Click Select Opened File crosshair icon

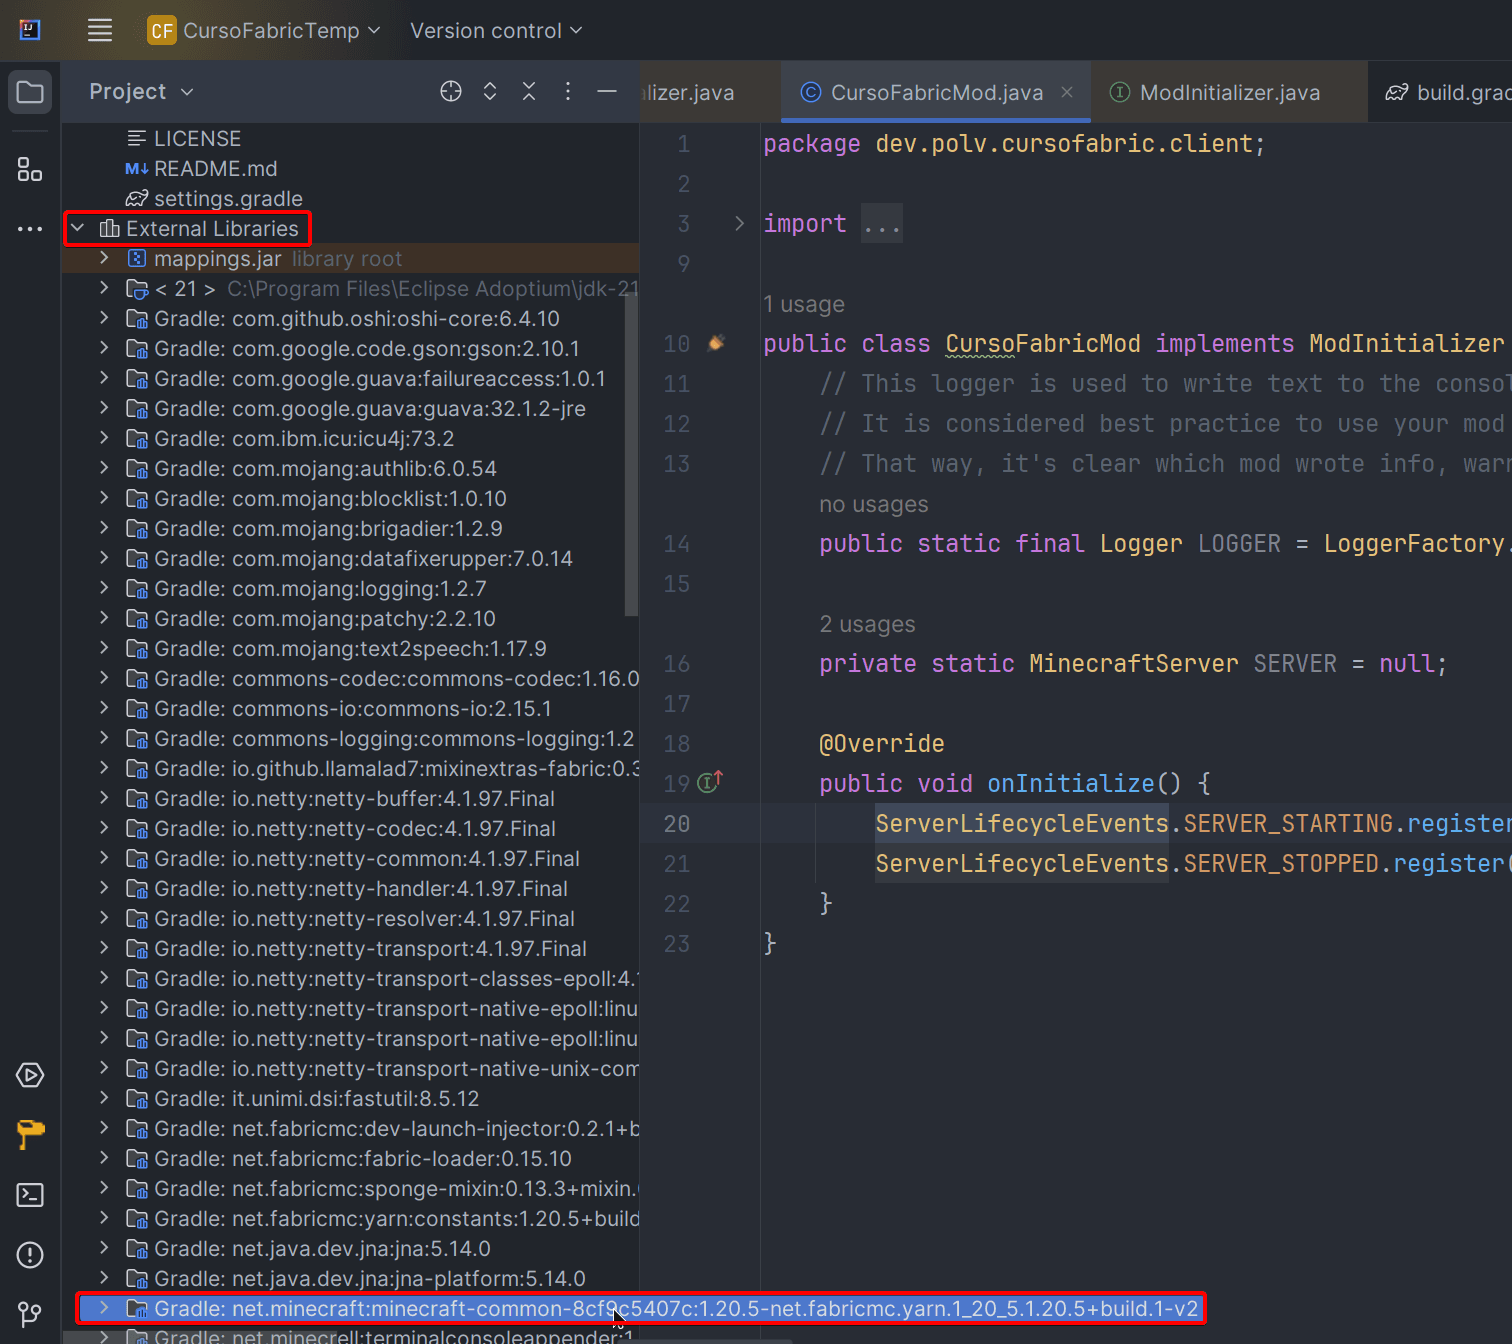coord(451,91)
